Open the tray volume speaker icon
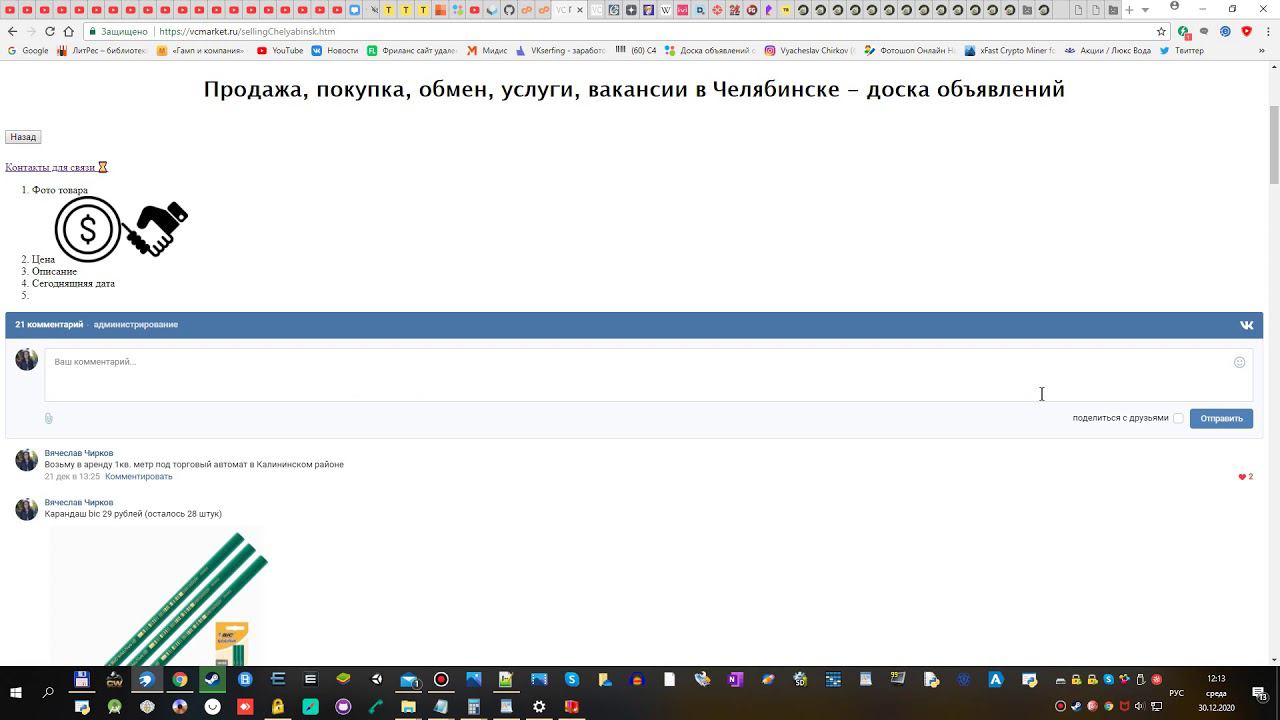The height and width of the screenshot is (720, 1280). click(1139, 706)
